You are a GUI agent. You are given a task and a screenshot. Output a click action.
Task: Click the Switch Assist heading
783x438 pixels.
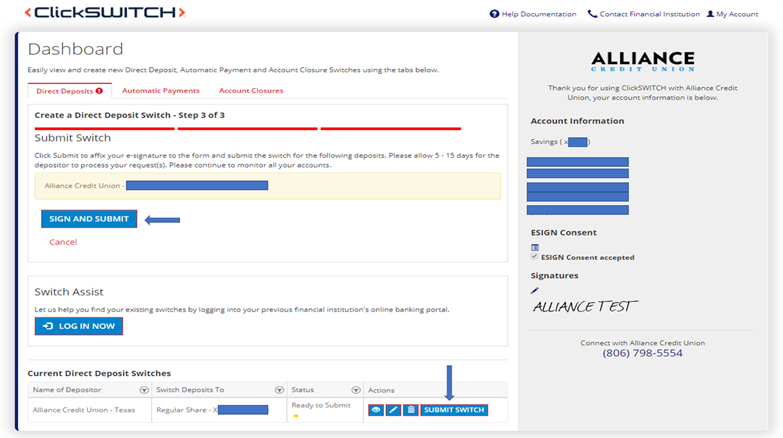[69, 292]
